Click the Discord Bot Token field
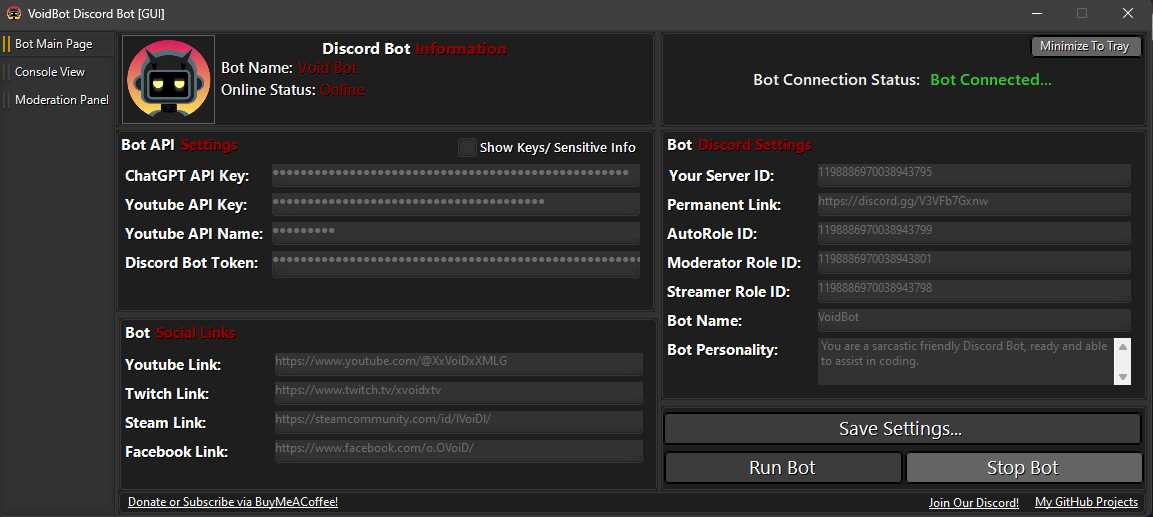This screenshot has width=1153, height=517. (x=456, y=263)
